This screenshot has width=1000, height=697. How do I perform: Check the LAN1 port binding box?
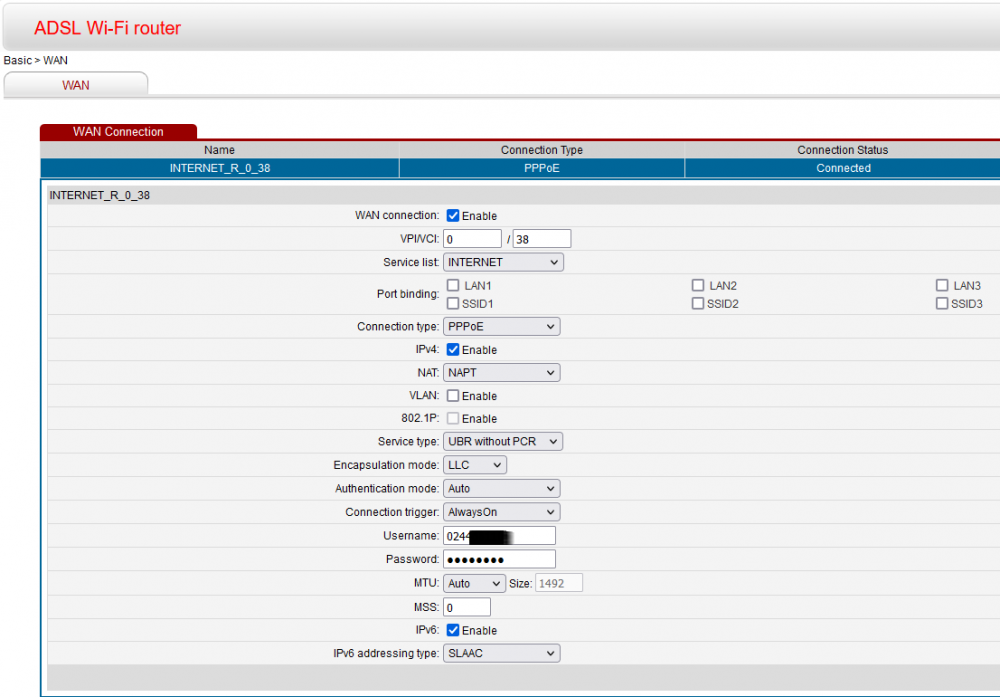coord(453,286)
